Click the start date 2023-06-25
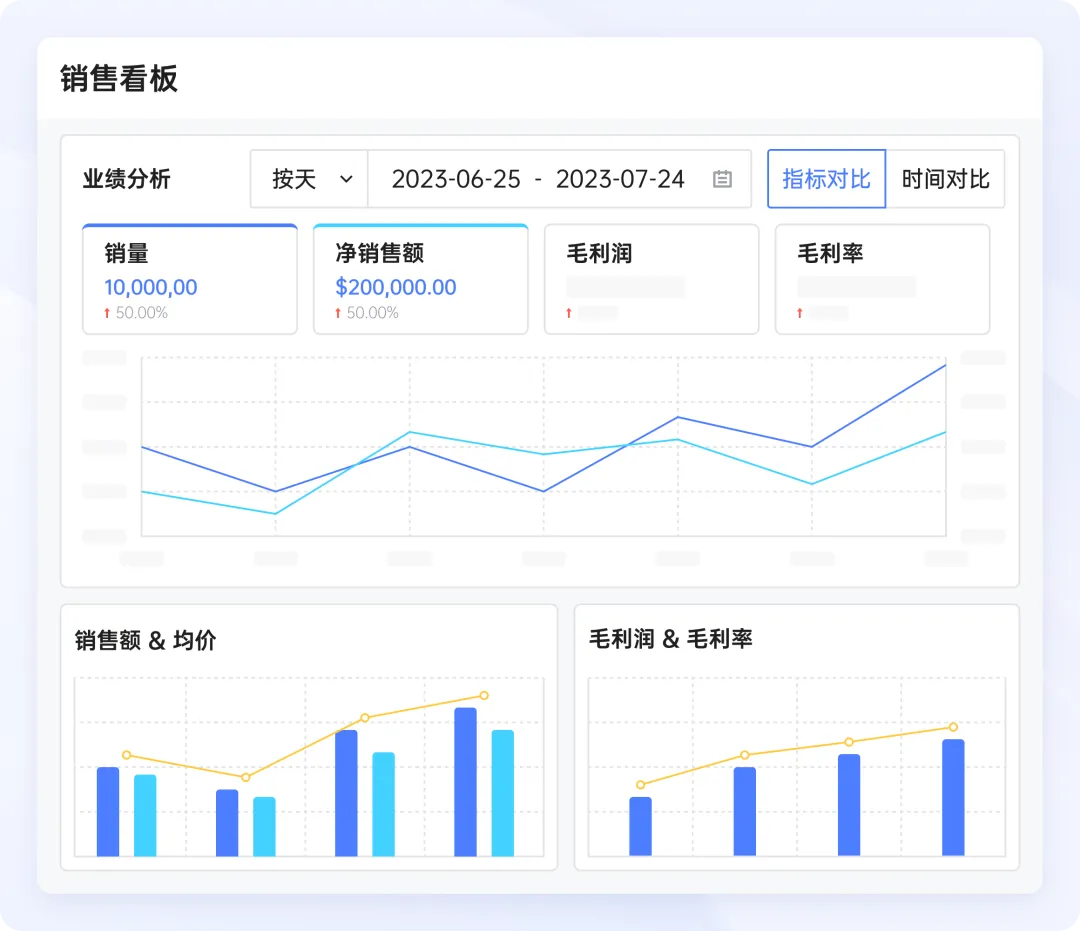Screen dimensions: 1080x931 (456, 179)
